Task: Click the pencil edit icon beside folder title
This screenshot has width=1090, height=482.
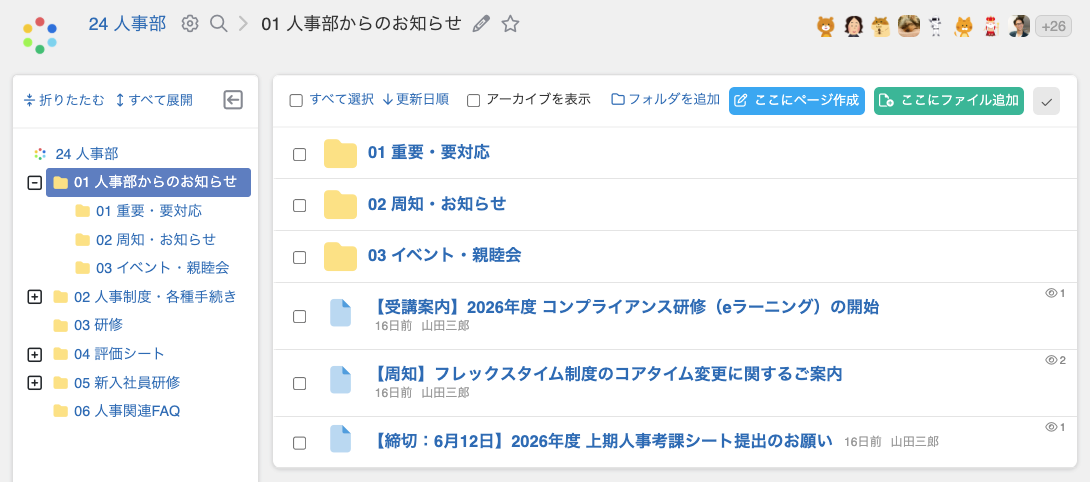Action: pyautogui.click(x=480, y=24)
